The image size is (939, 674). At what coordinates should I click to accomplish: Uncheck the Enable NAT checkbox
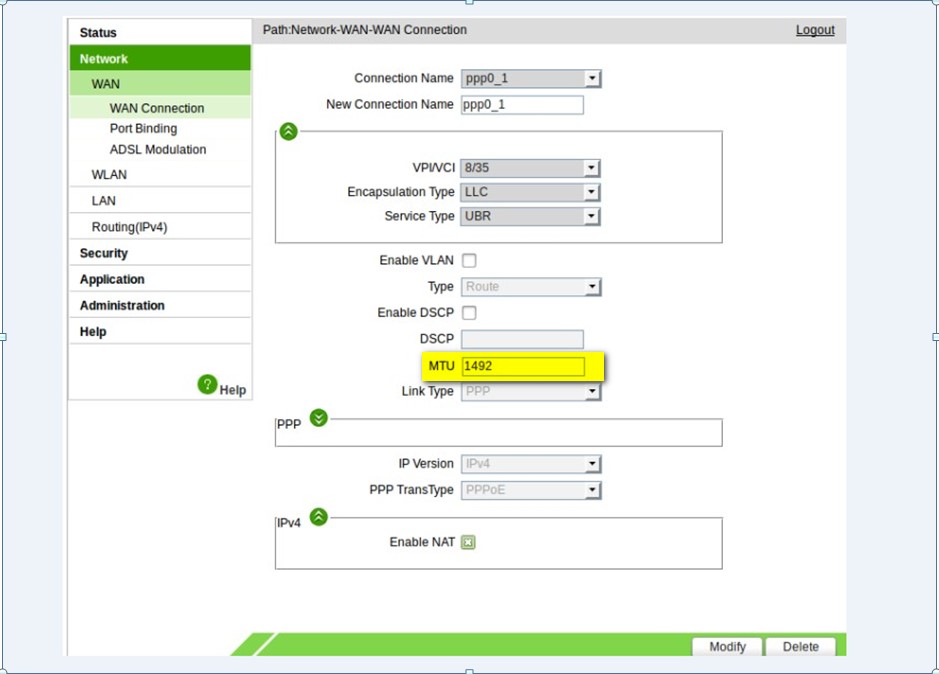coord(468,543)
